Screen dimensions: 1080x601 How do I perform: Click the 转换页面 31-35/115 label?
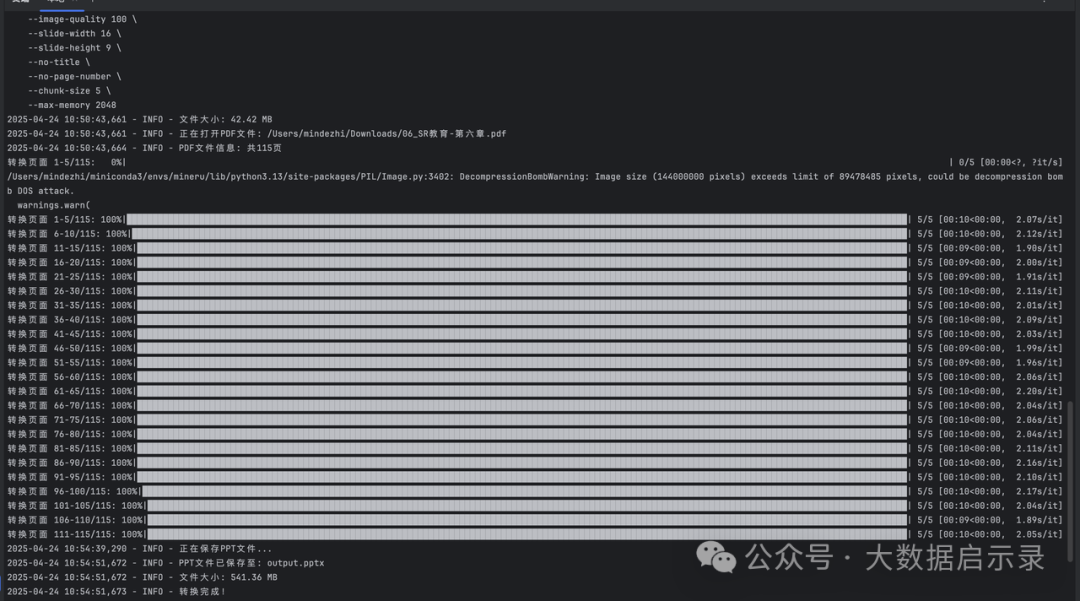click(x=59, y=306)
